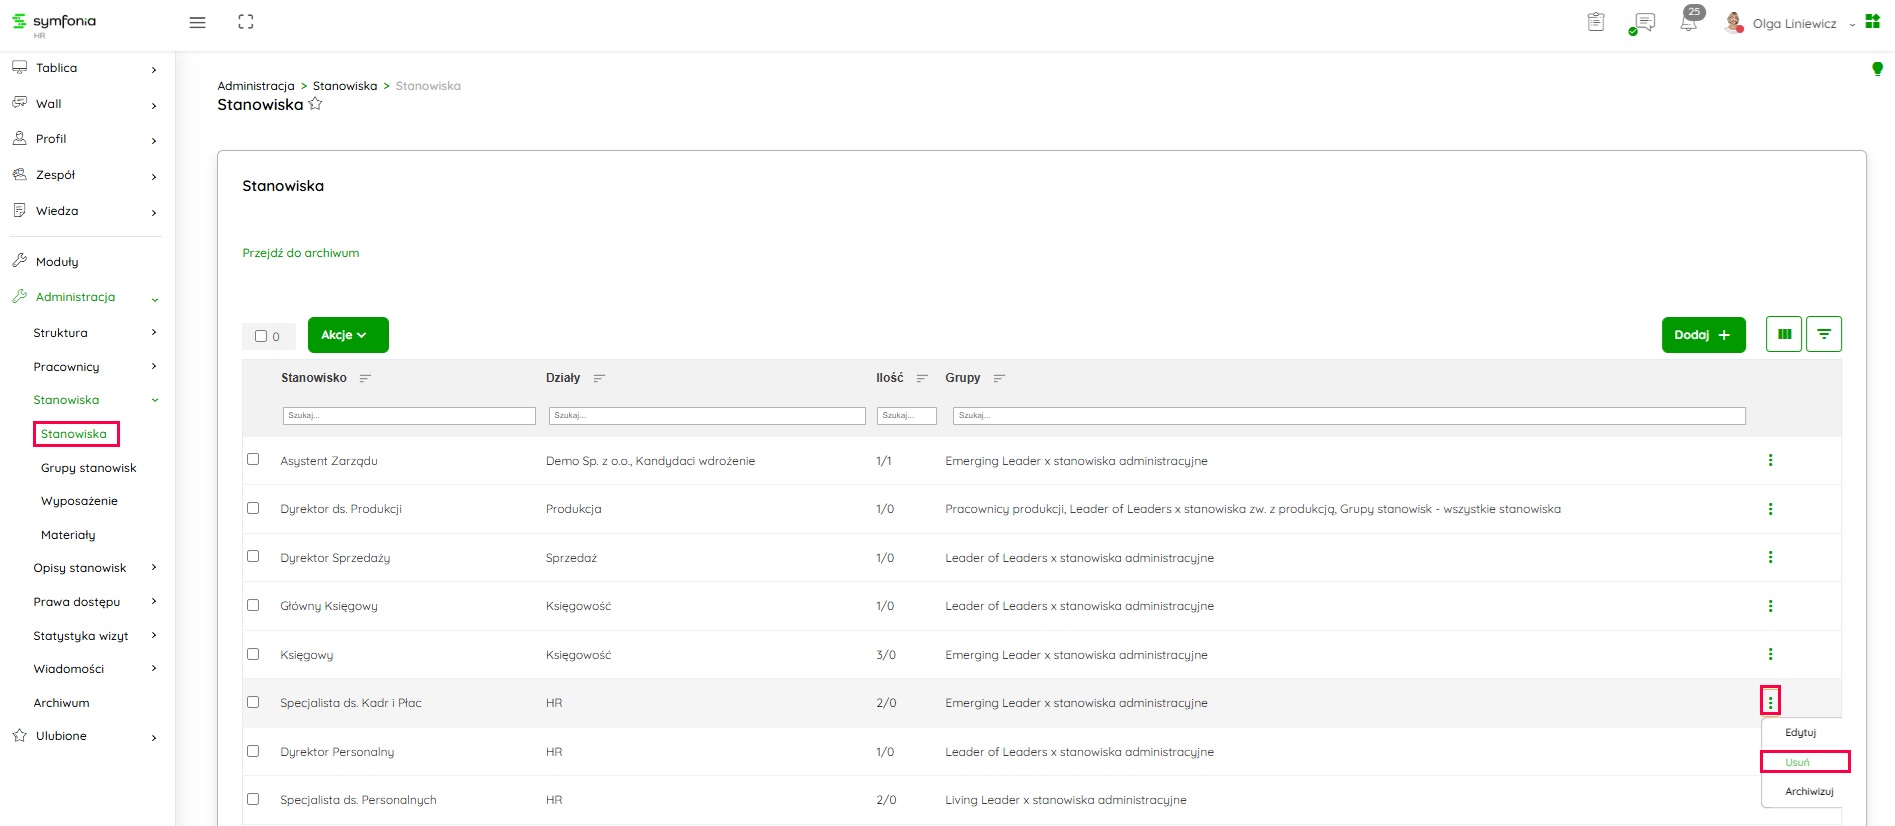Viewport: 1895px width, 826px height.
Task: Add Stanowiska page to favorites star
Action: point(315,104)
